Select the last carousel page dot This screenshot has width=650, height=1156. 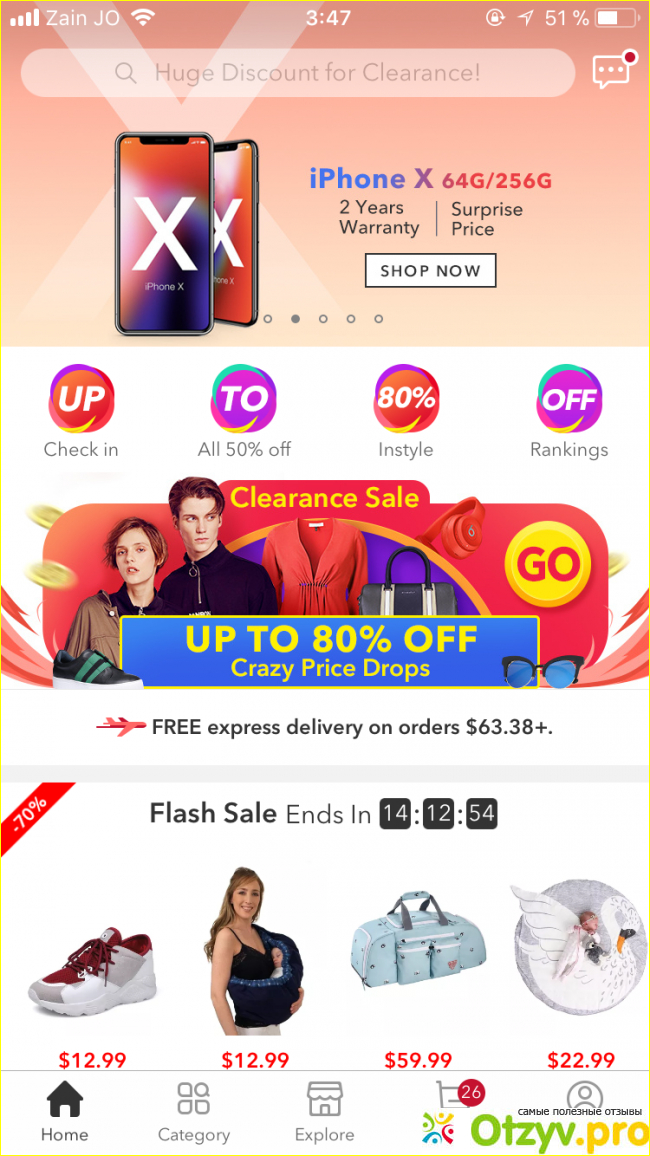point(378,319)
